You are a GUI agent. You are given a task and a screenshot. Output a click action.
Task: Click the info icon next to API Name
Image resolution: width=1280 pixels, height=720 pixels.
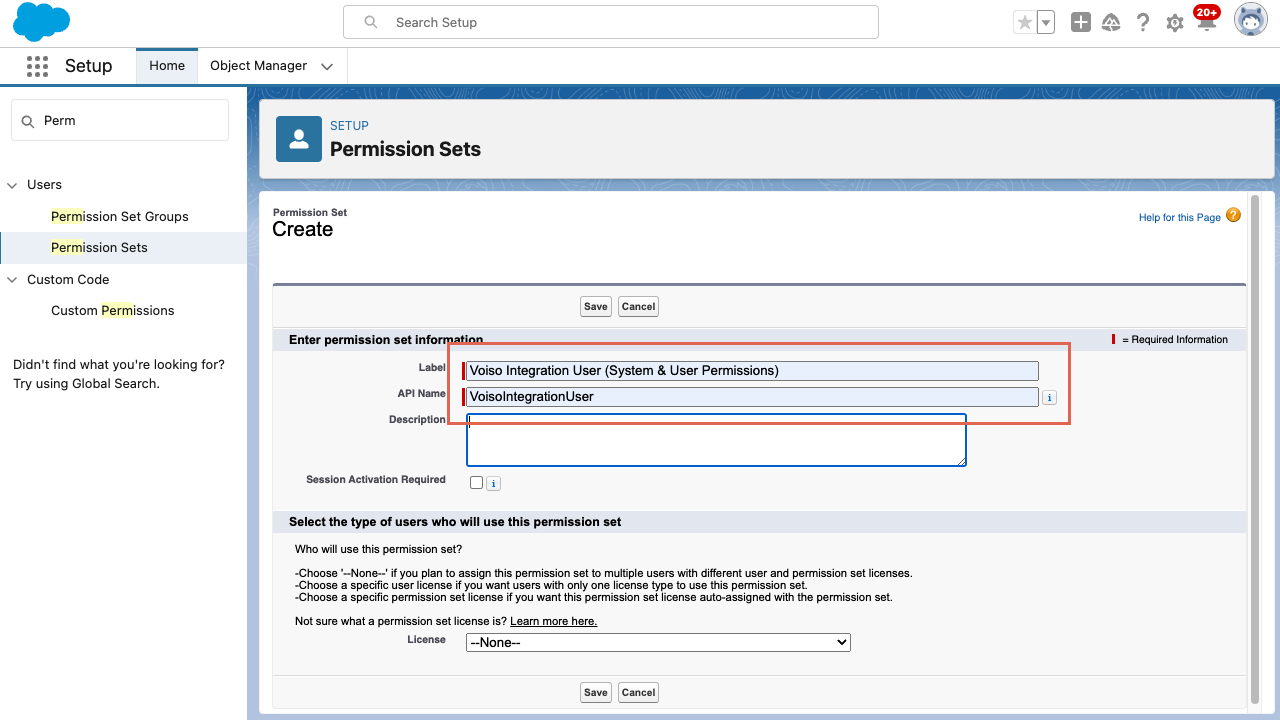click(x=1049, y=398)
